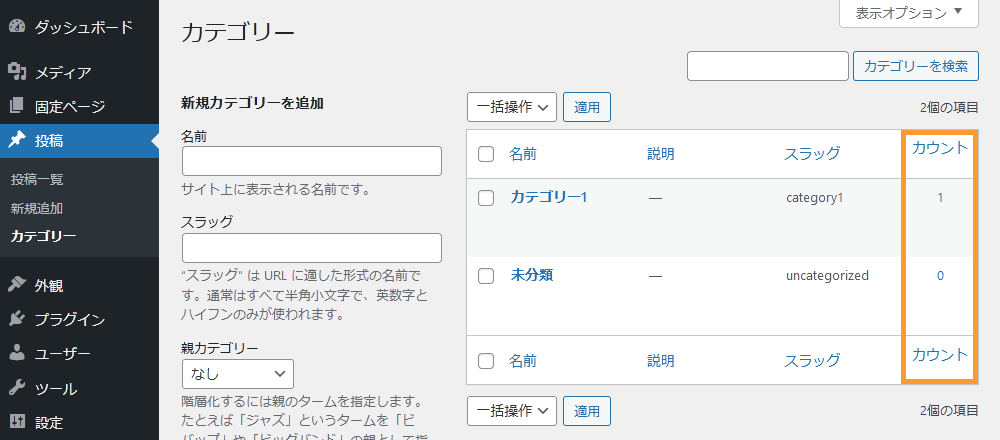Image resolution: width=1000 pixels, height=440 pixels.
Task: Open the ダッシュボード menu item
Action: point(84,27)
